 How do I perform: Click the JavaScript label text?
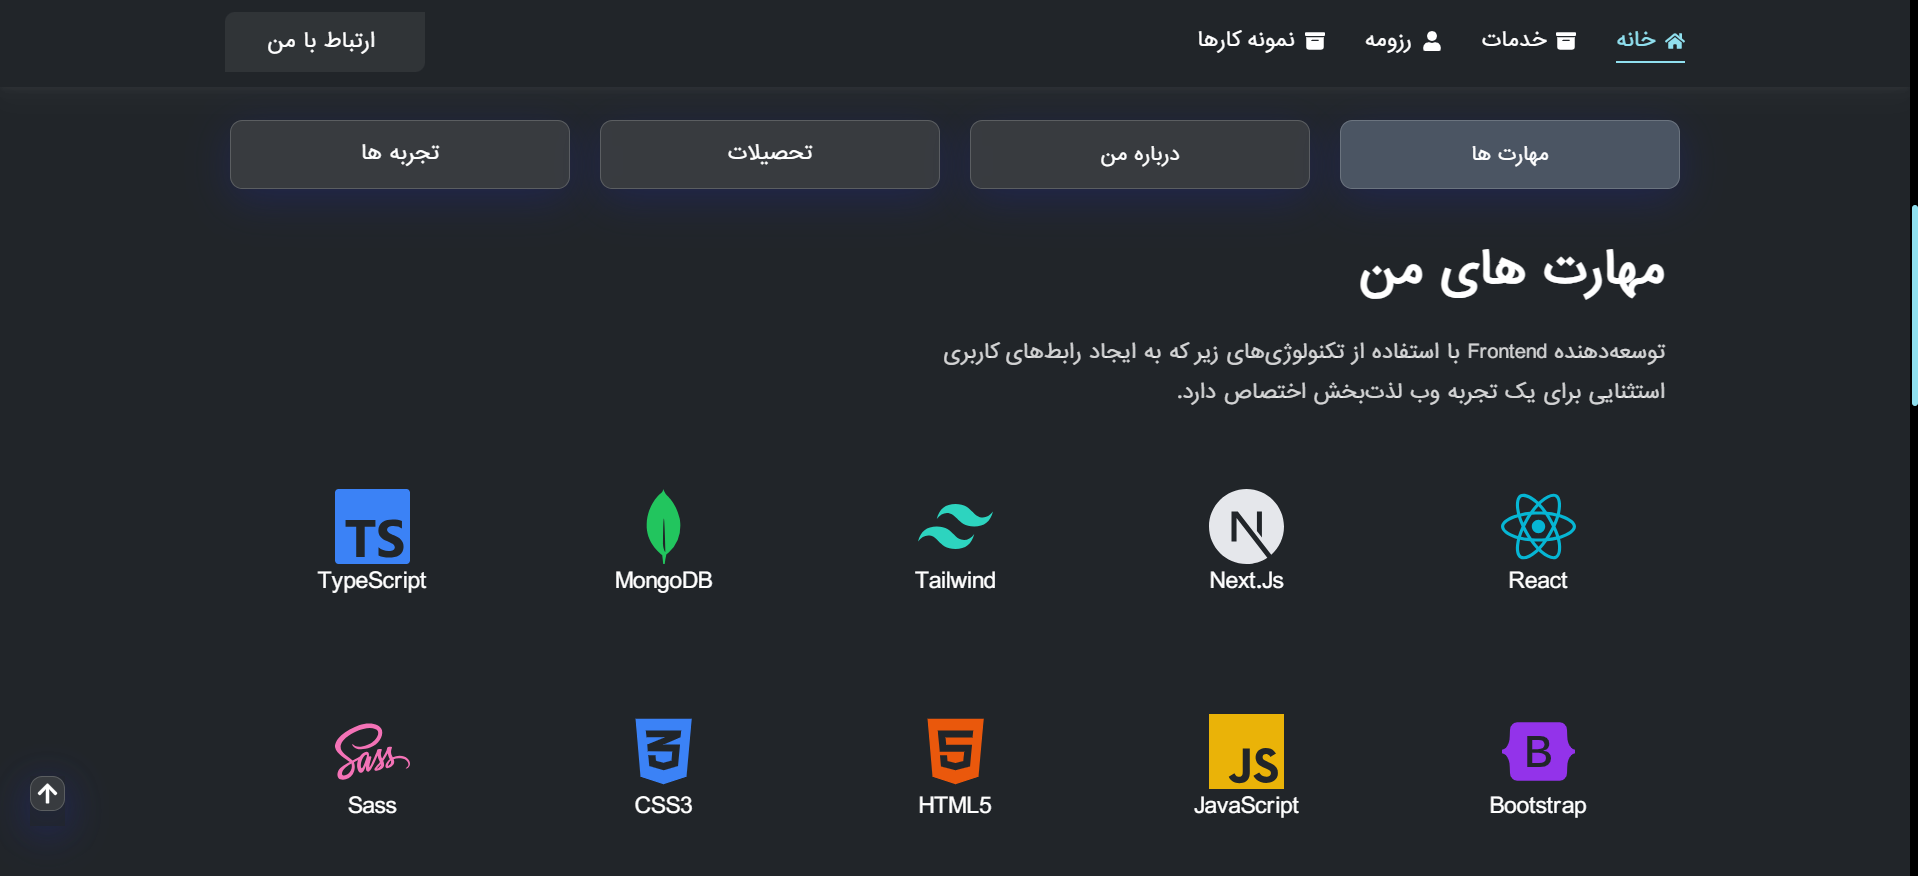[1246, 806]
